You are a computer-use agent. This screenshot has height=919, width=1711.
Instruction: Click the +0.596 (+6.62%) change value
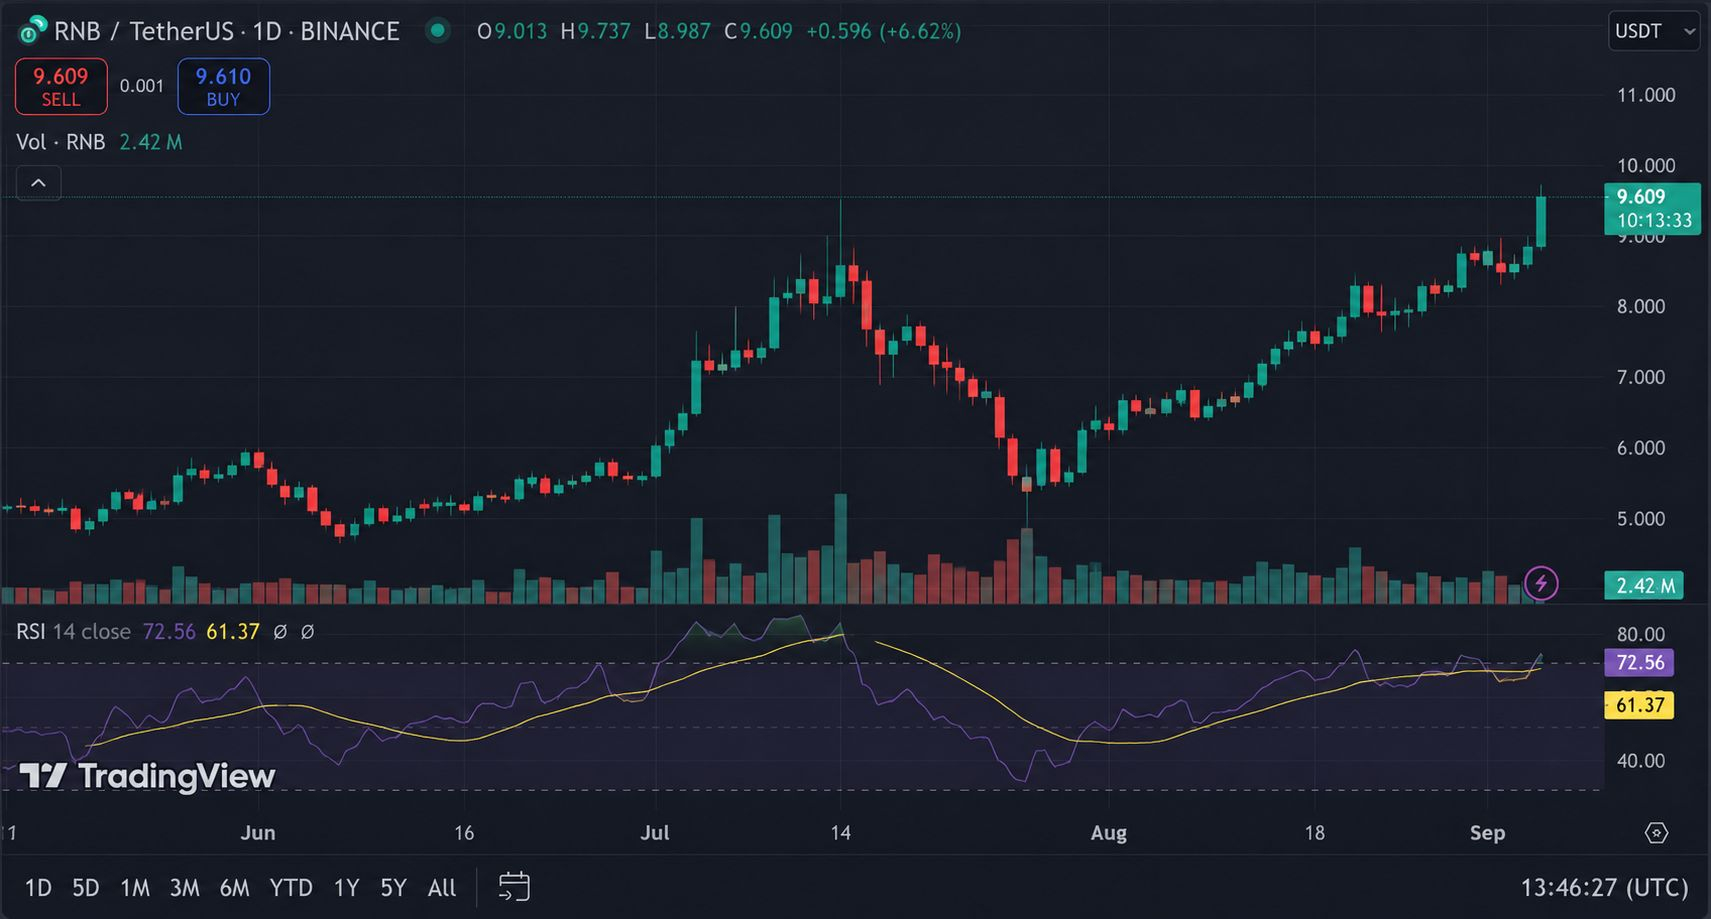click(x=884, y=31)
